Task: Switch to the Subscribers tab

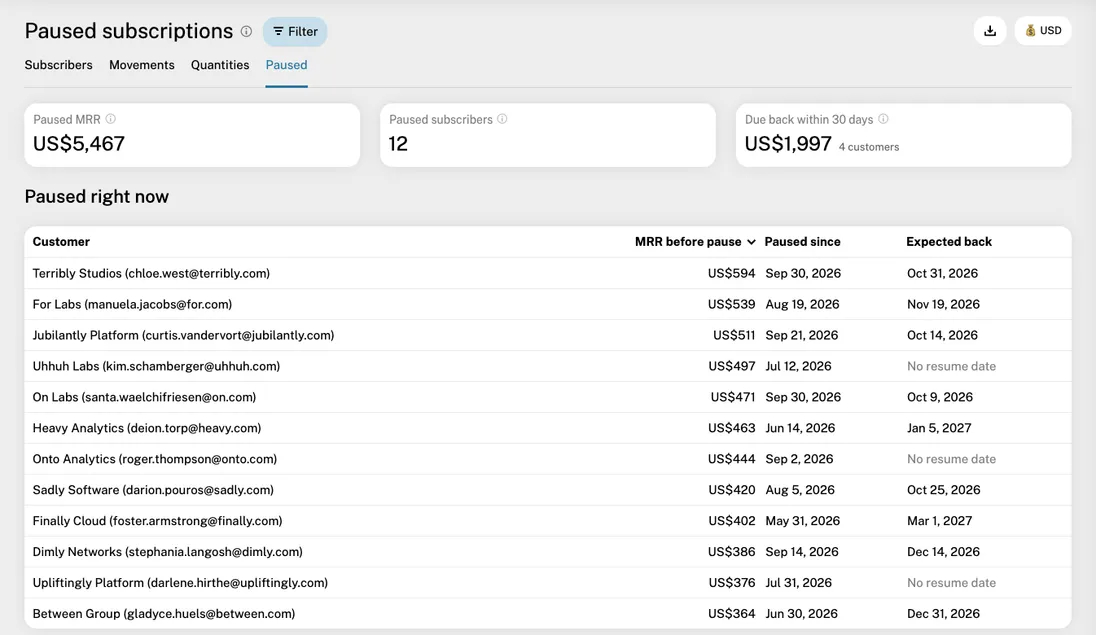Action: (59, 65)
